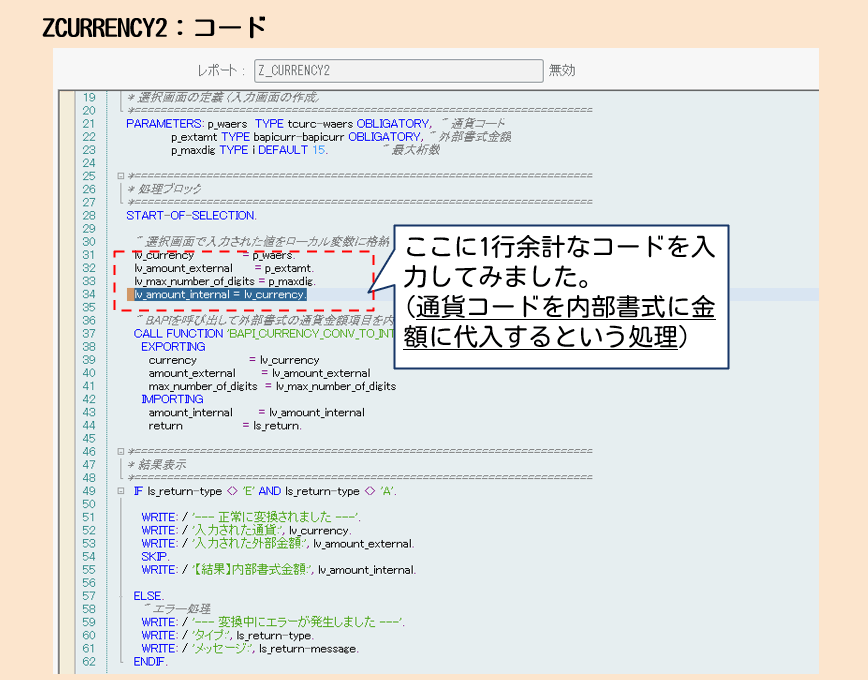
Task: Click the report name field Z_CURRENCY2
Action: [x=398, y=71]
